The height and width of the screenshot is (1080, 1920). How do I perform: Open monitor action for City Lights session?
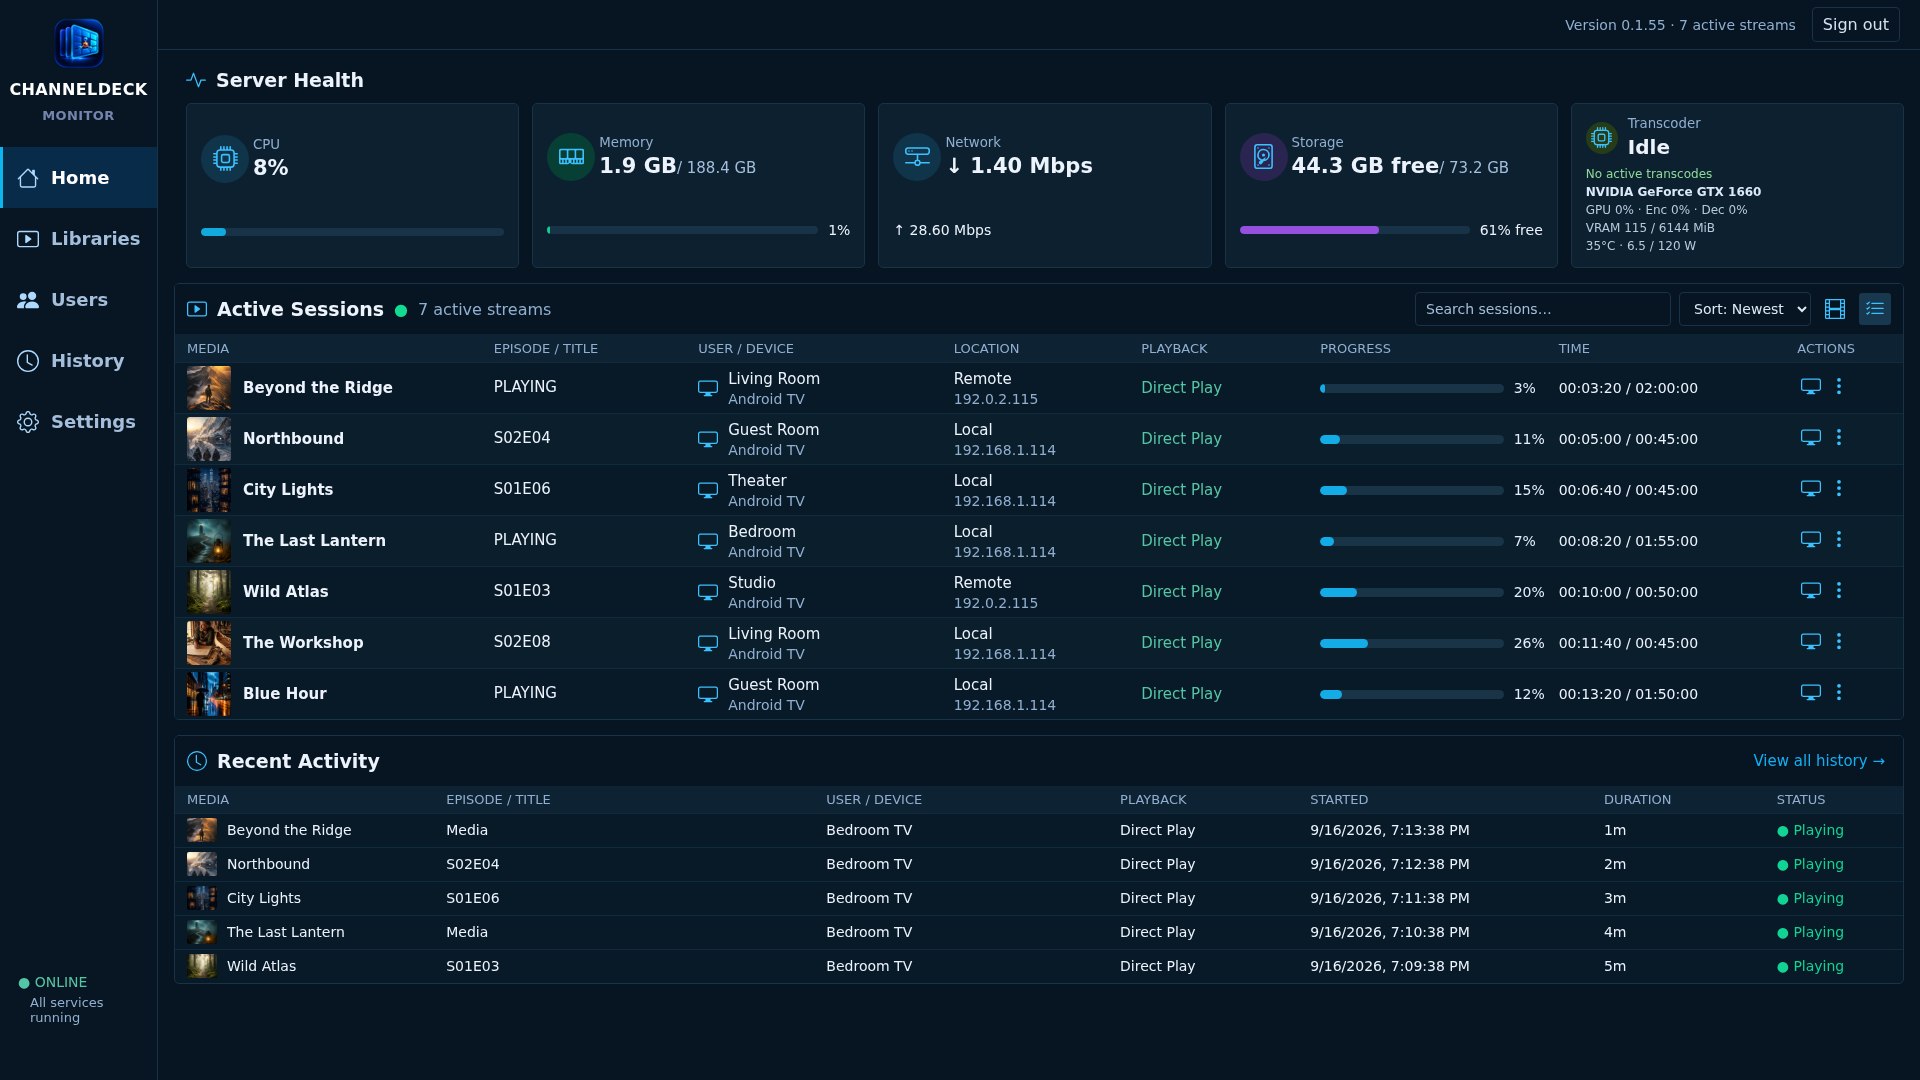click(1811, 489)
